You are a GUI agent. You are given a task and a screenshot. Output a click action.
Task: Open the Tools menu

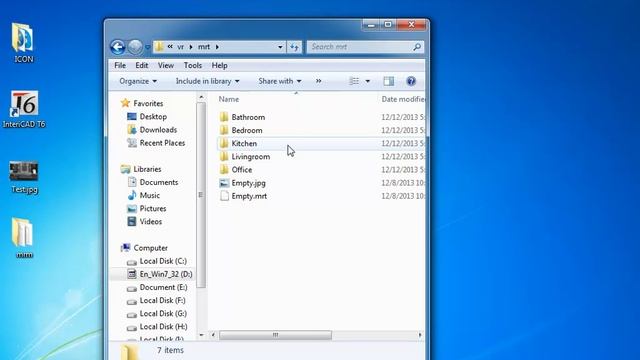click(x=193, y=65)
